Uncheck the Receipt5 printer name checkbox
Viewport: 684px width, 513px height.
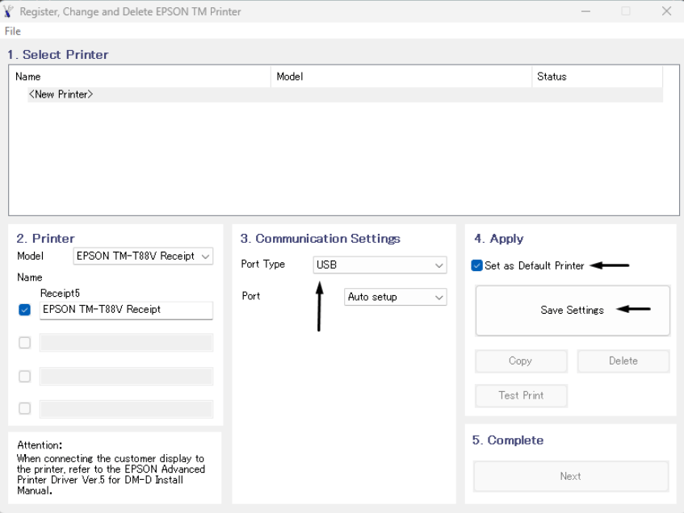[25, 310]
